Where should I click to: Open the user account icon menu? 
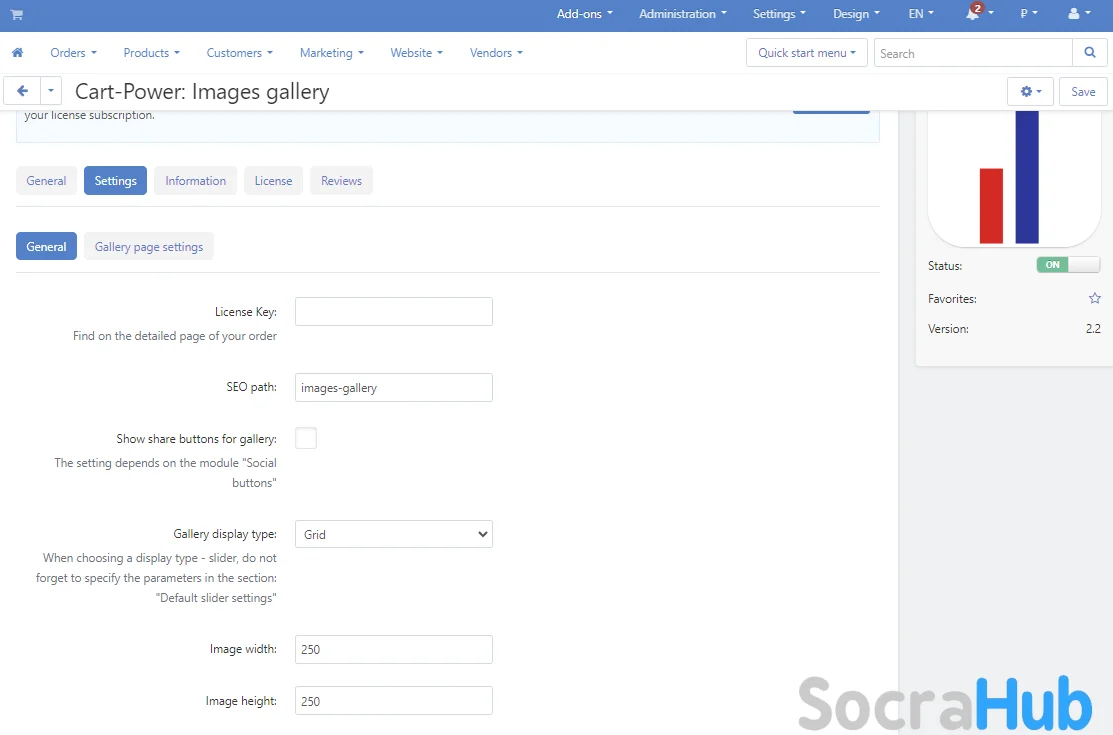(x=1079, y=14)
